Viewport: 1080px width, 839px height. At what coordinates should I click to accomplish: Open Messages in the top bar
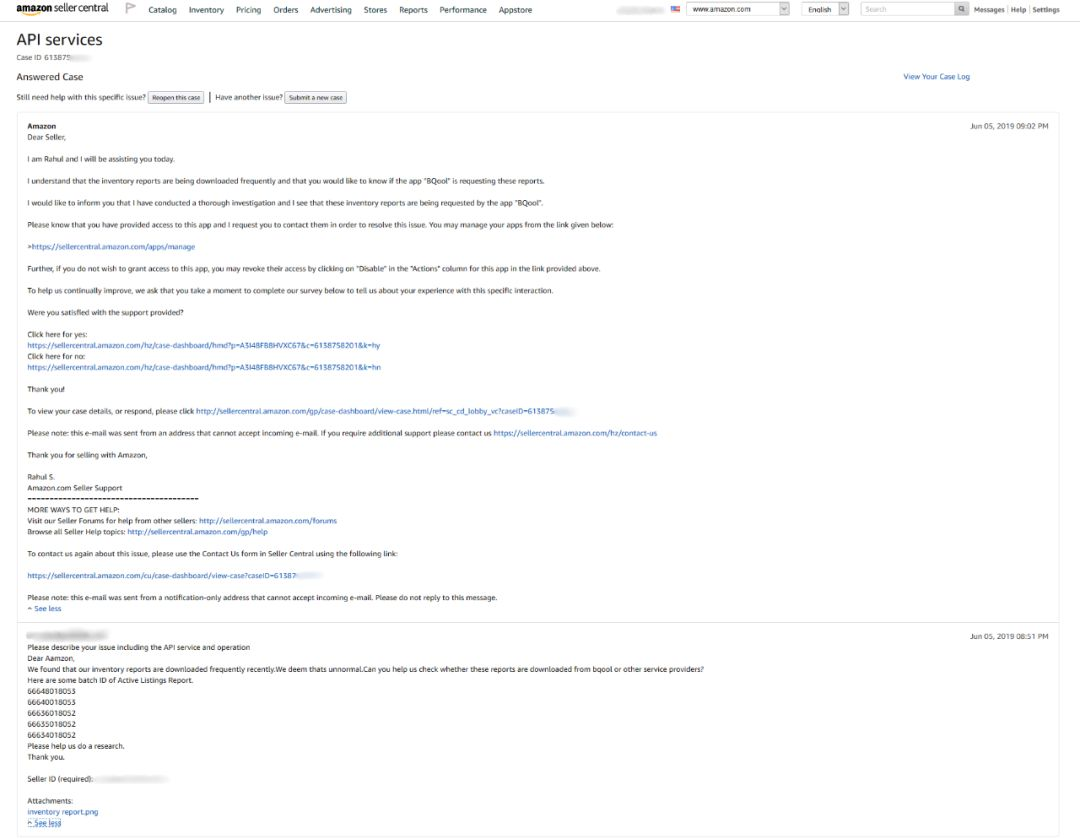click(989, 10)
